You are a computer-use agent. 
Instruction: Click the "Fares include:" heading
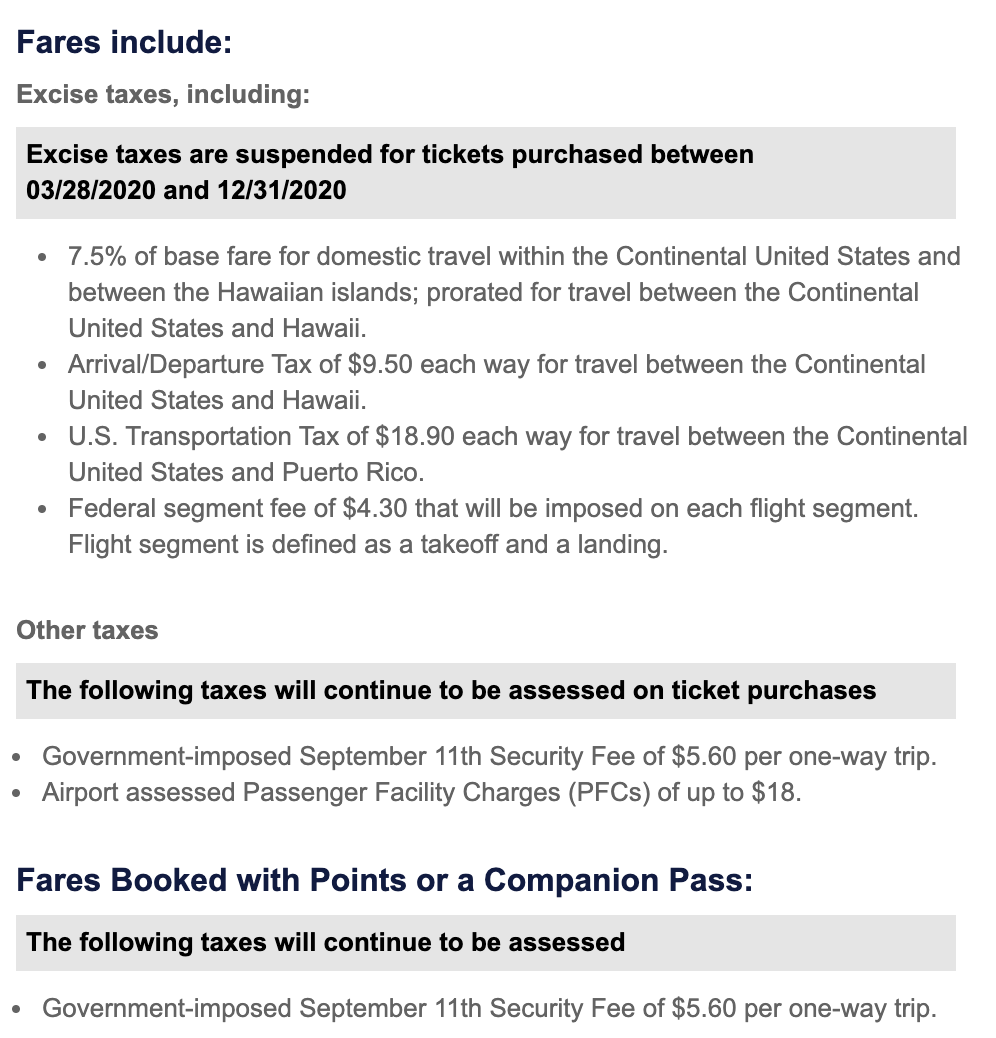124,43
